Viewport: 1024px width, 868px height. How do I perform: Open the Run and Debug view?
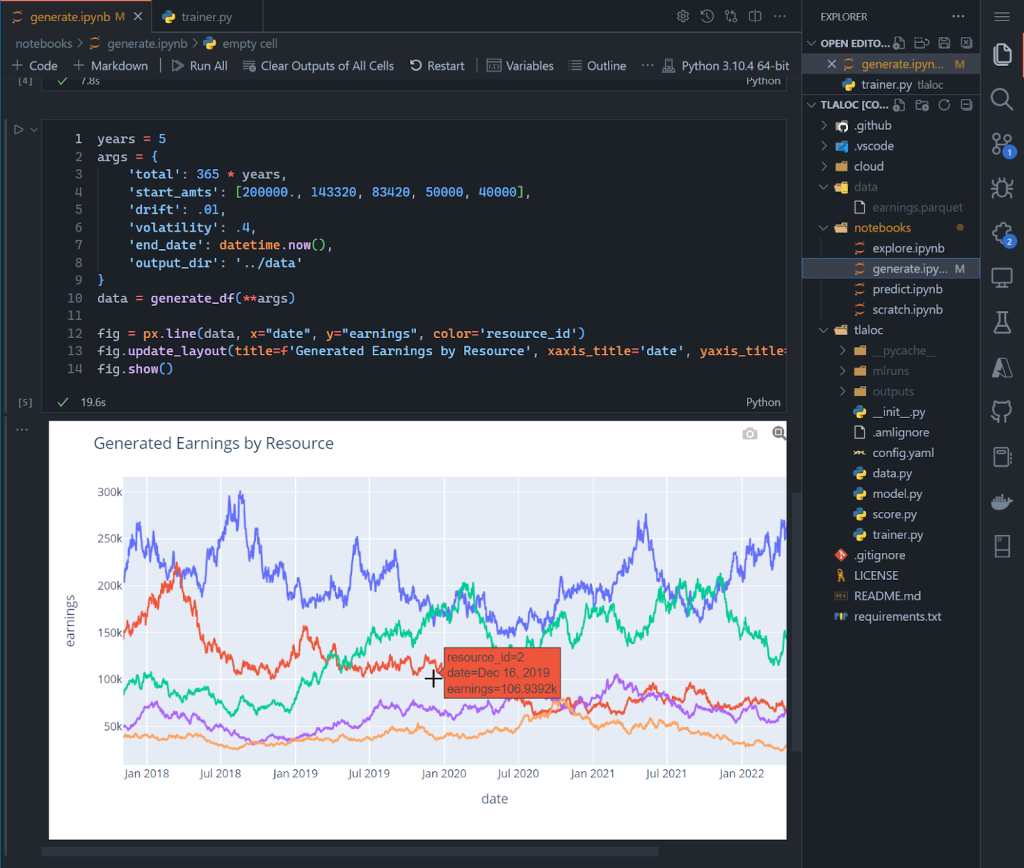point(1001,187)
